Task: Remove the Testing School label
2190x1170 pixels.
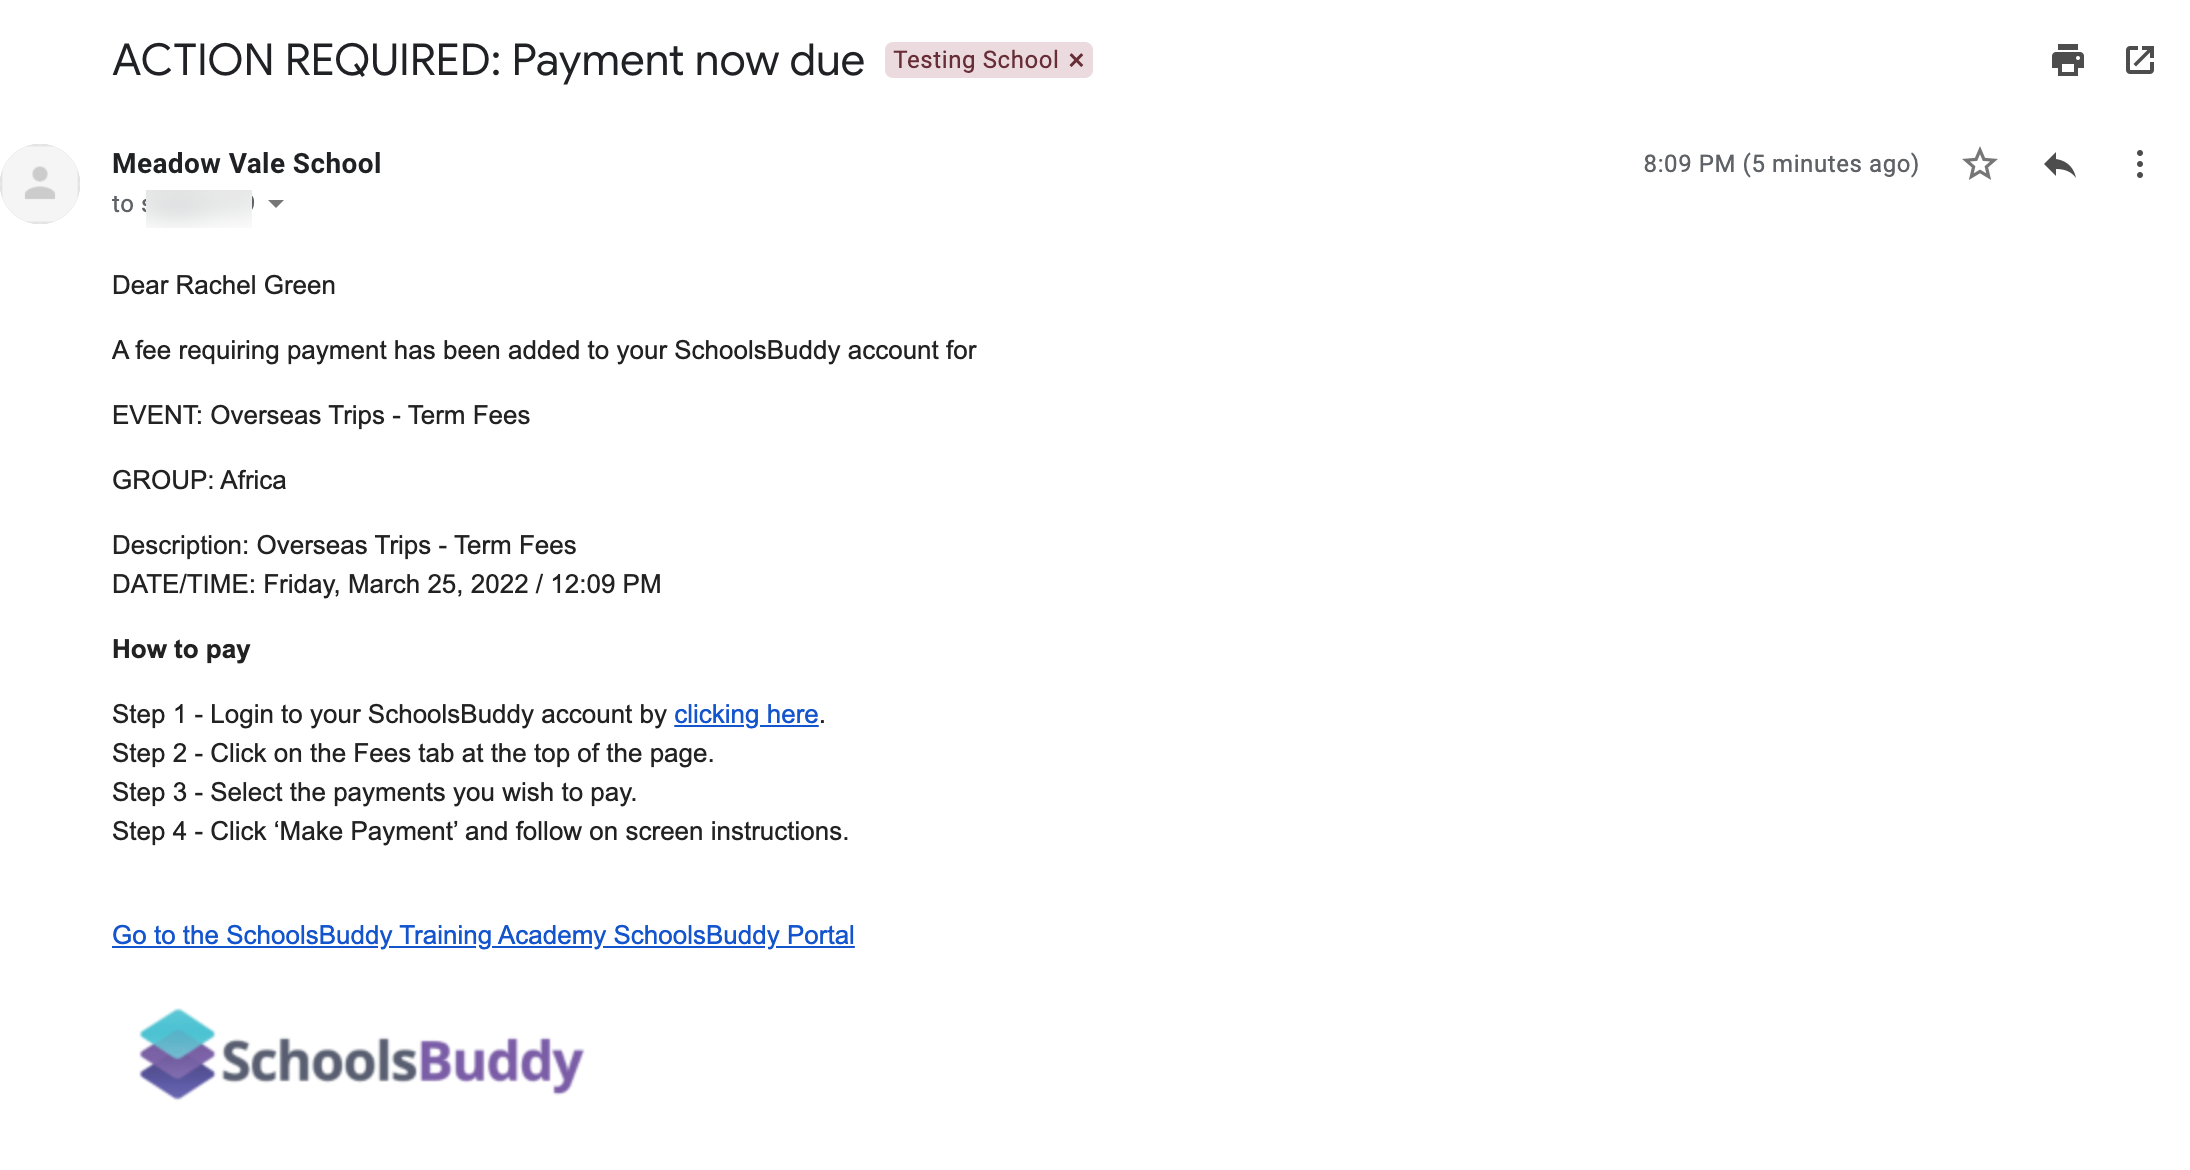Action: [x=1076, y=60]
